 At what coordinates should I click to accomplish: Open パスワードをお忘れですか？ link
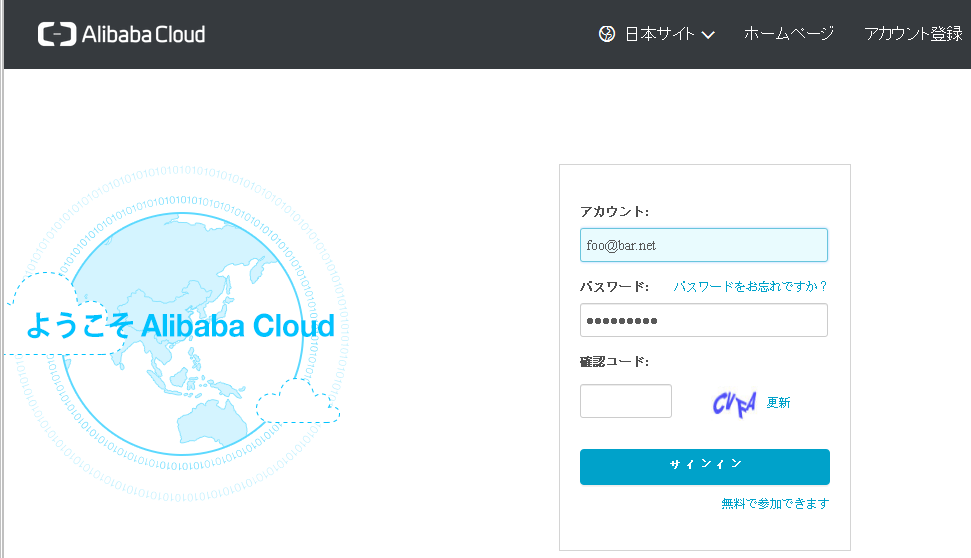[x=750, y=287]
